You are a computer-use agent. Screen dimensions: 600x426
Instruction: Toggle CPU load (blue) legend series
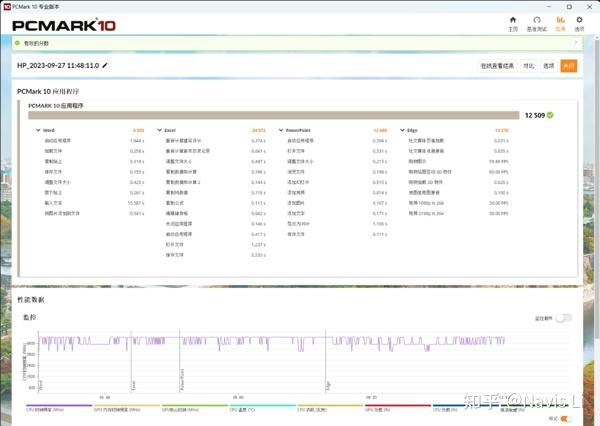(x=466, y=408)
